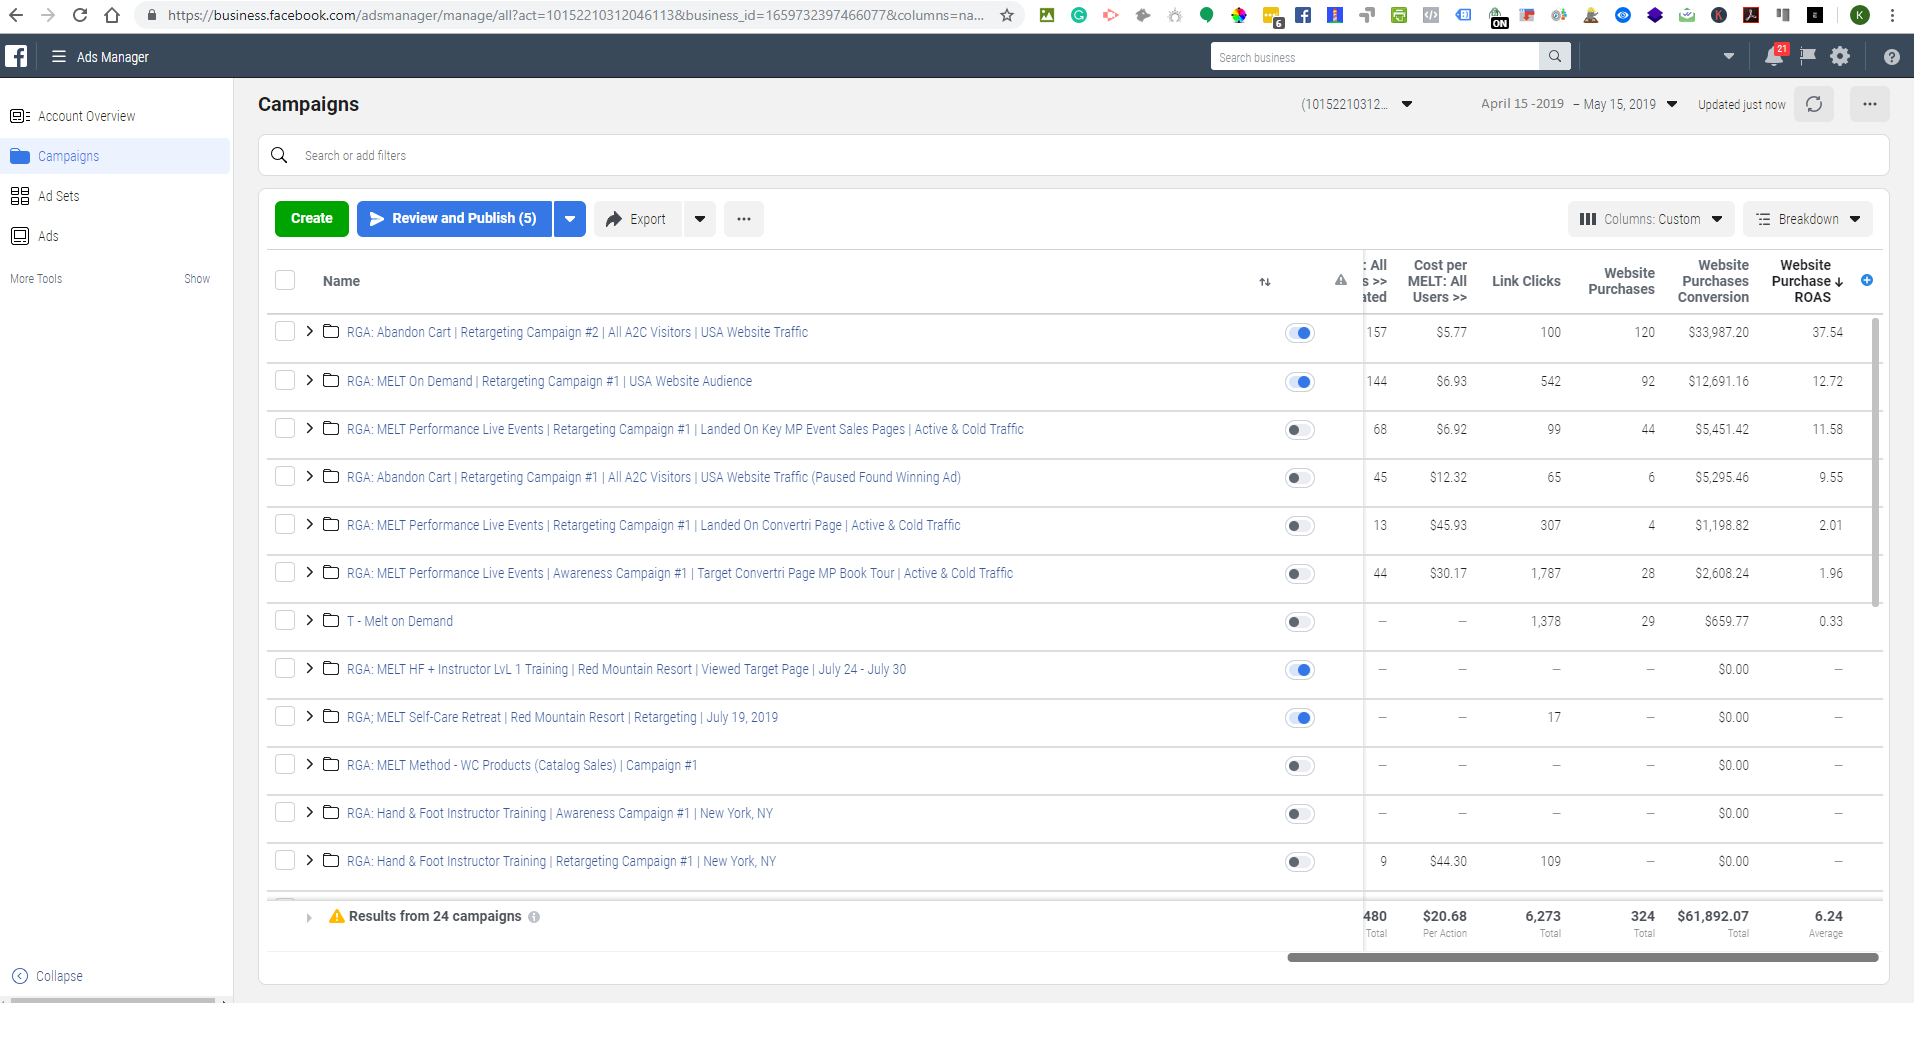1920x1040 pixels.
Task: Open the ad account selector dropdown
Action: coord(1357,104)
